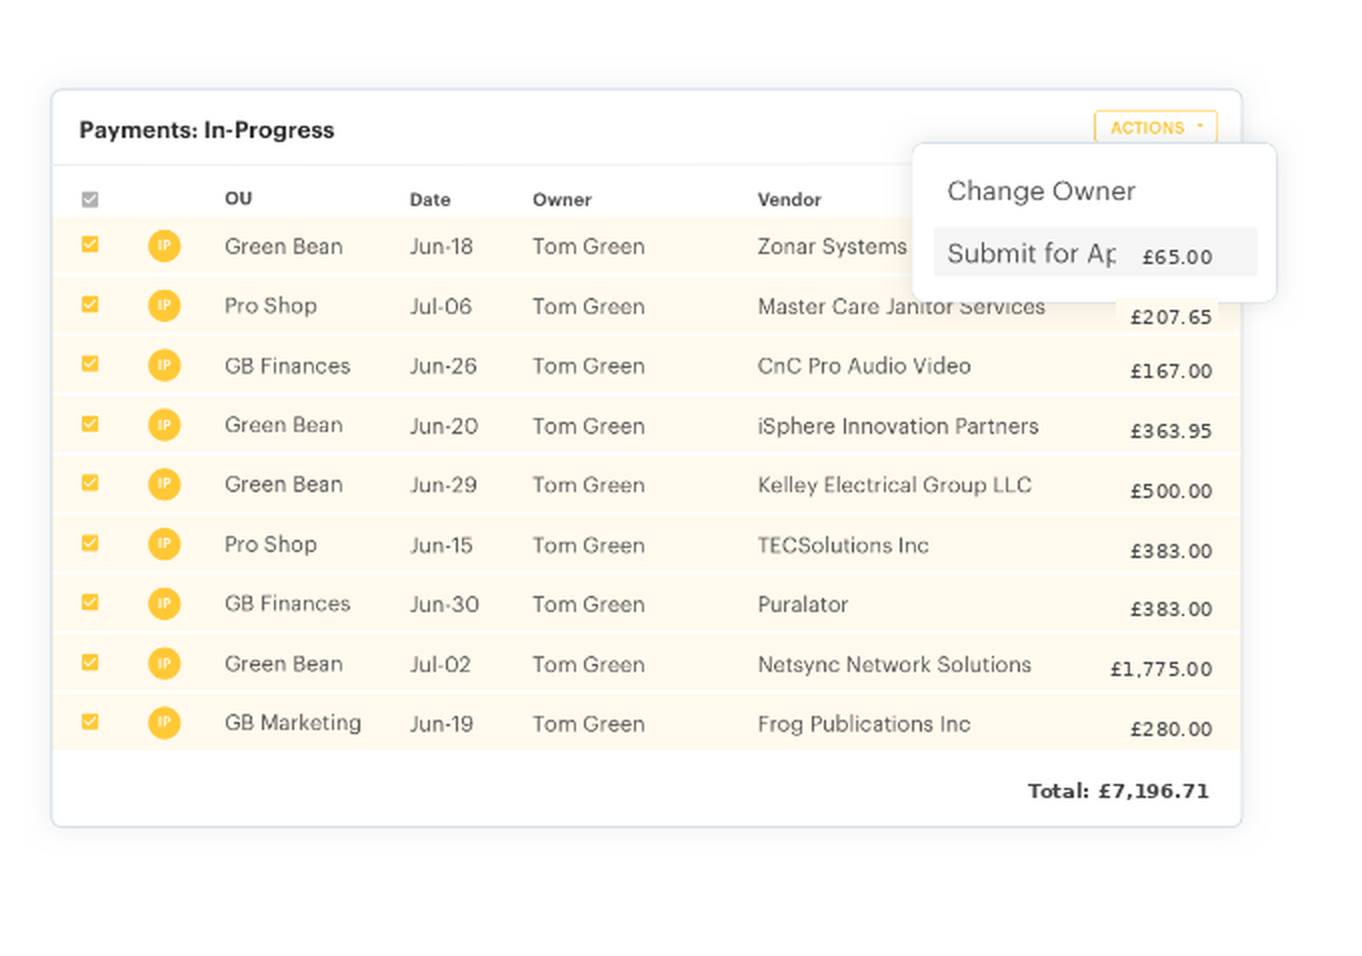Click the £167.00 amount
The image size is (1362, 956).
pyautogui.click(x=1171, y=371)
